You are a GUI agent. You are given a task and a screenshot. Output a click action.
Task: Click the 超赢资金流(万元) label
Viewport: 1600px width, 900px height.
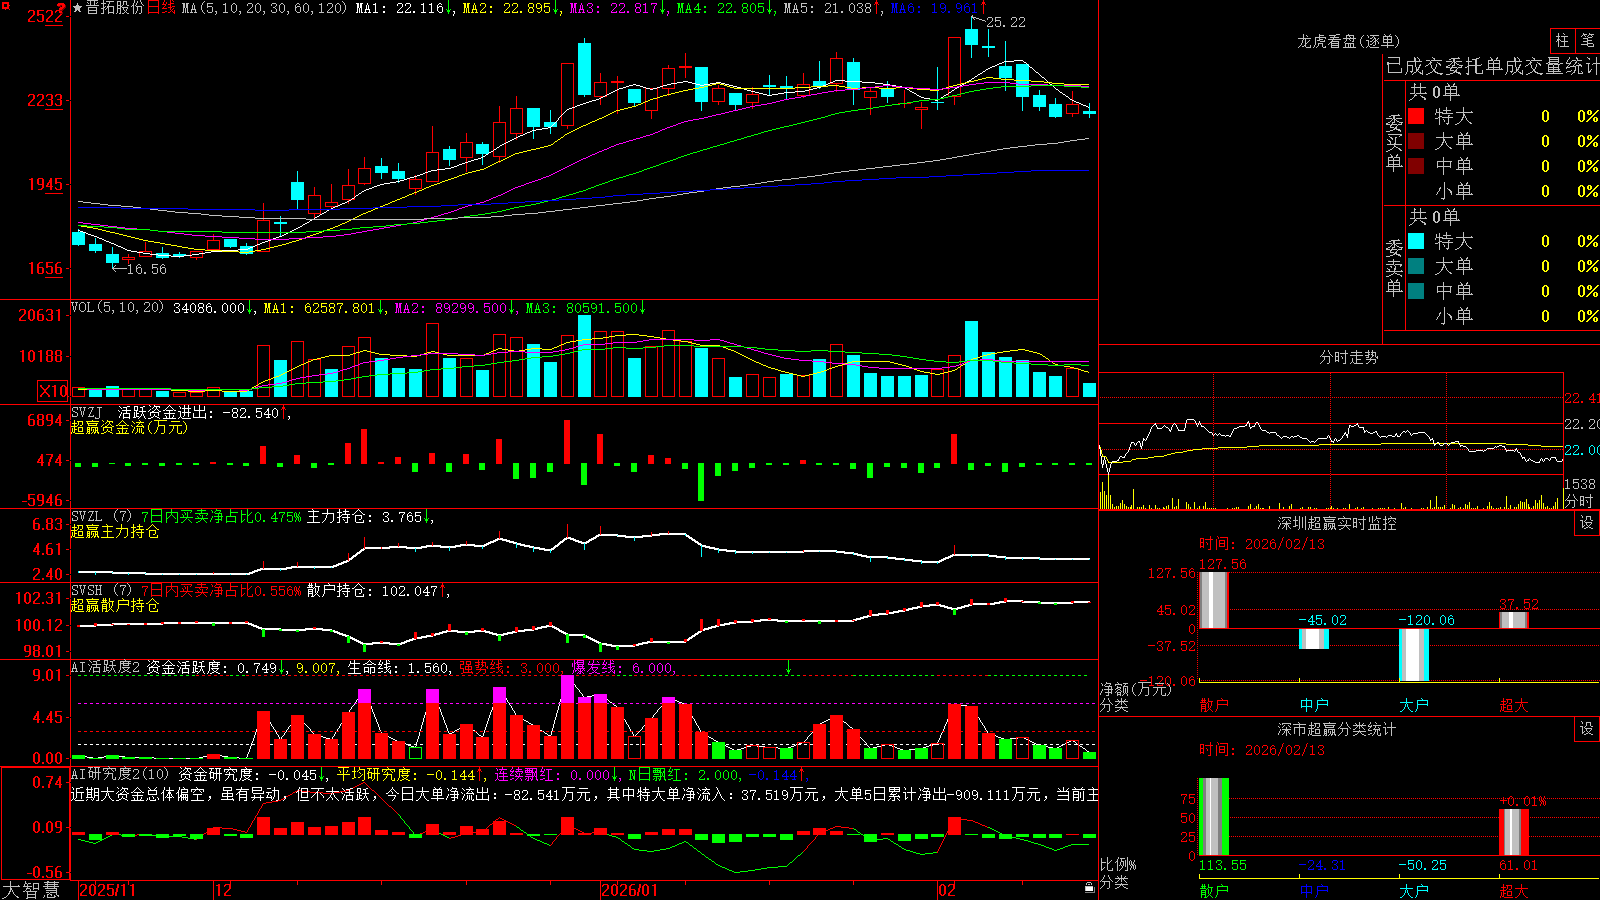coord(129,427)
